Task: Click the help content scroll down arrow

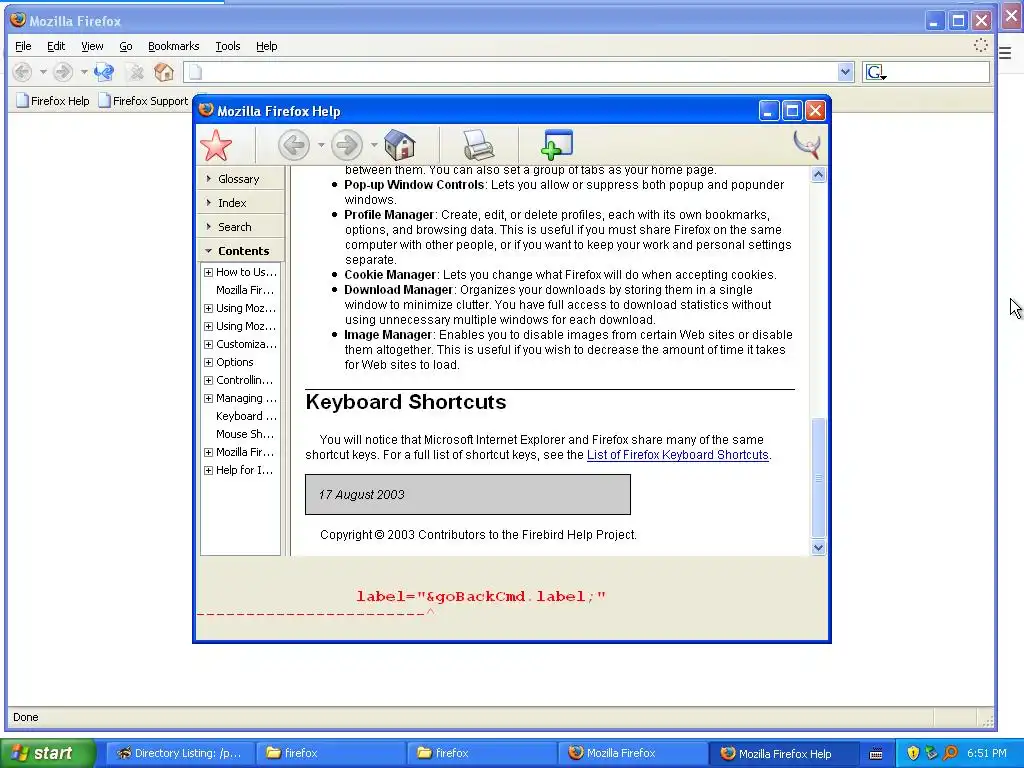Action: 818,548
